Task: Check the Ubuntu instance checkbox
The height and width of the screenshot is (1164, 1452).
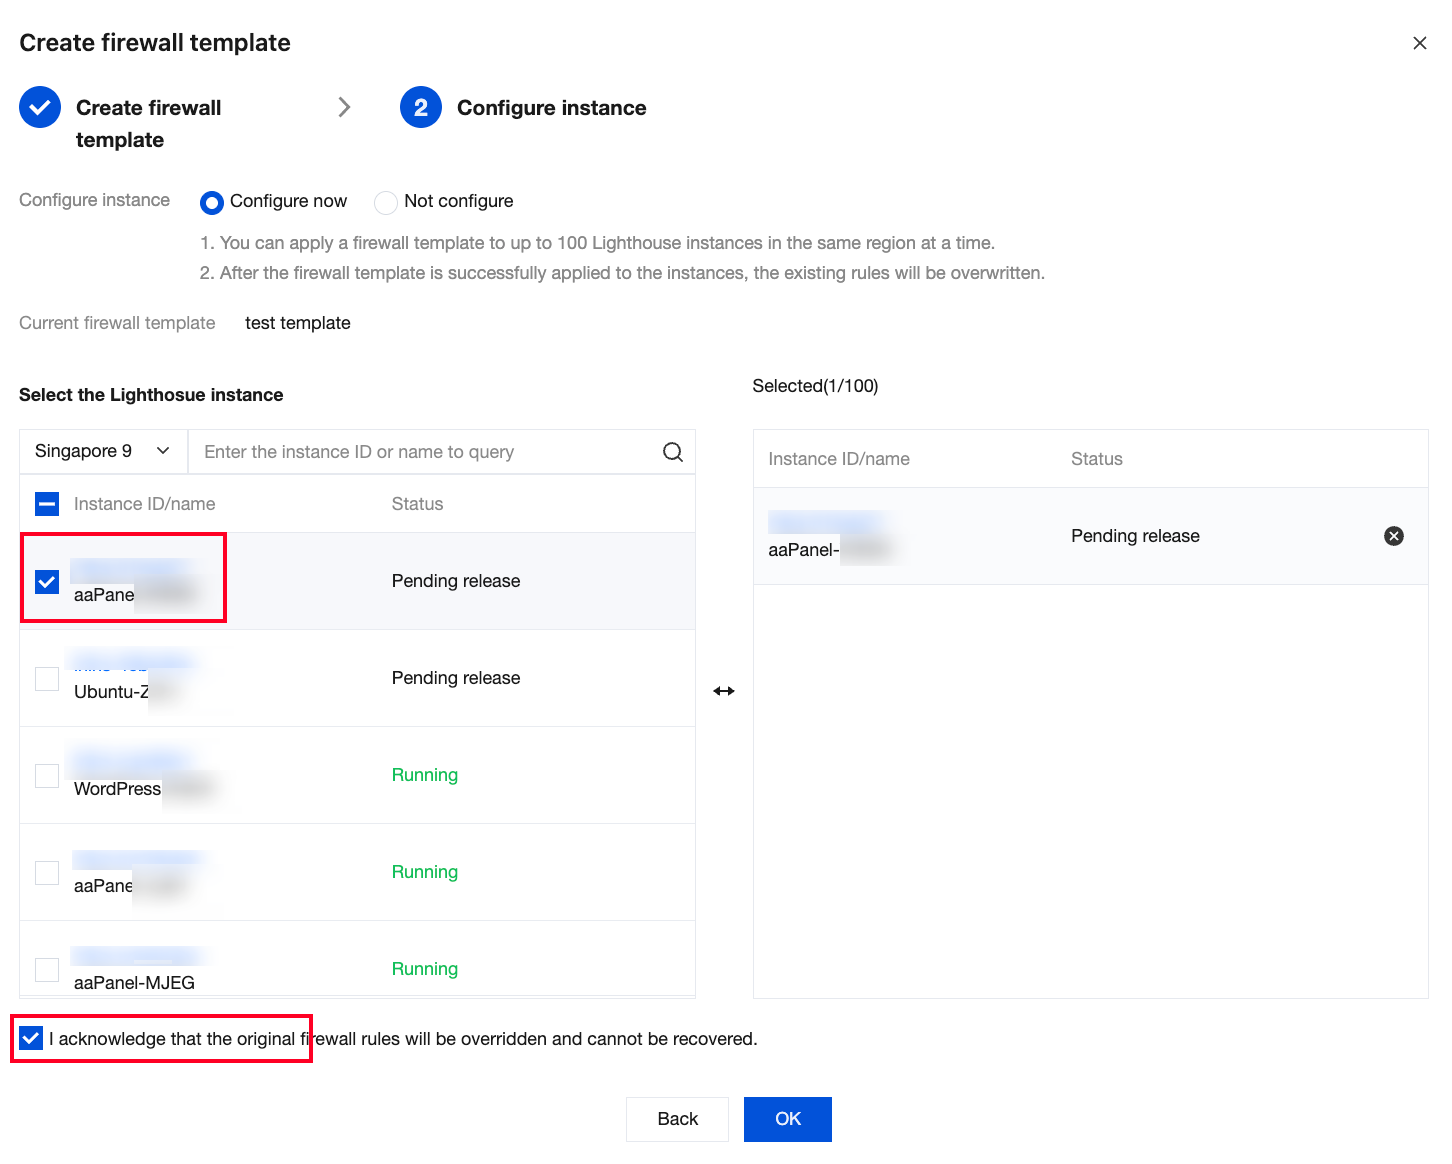Action: pyautogui.click(x=47, y=678)
